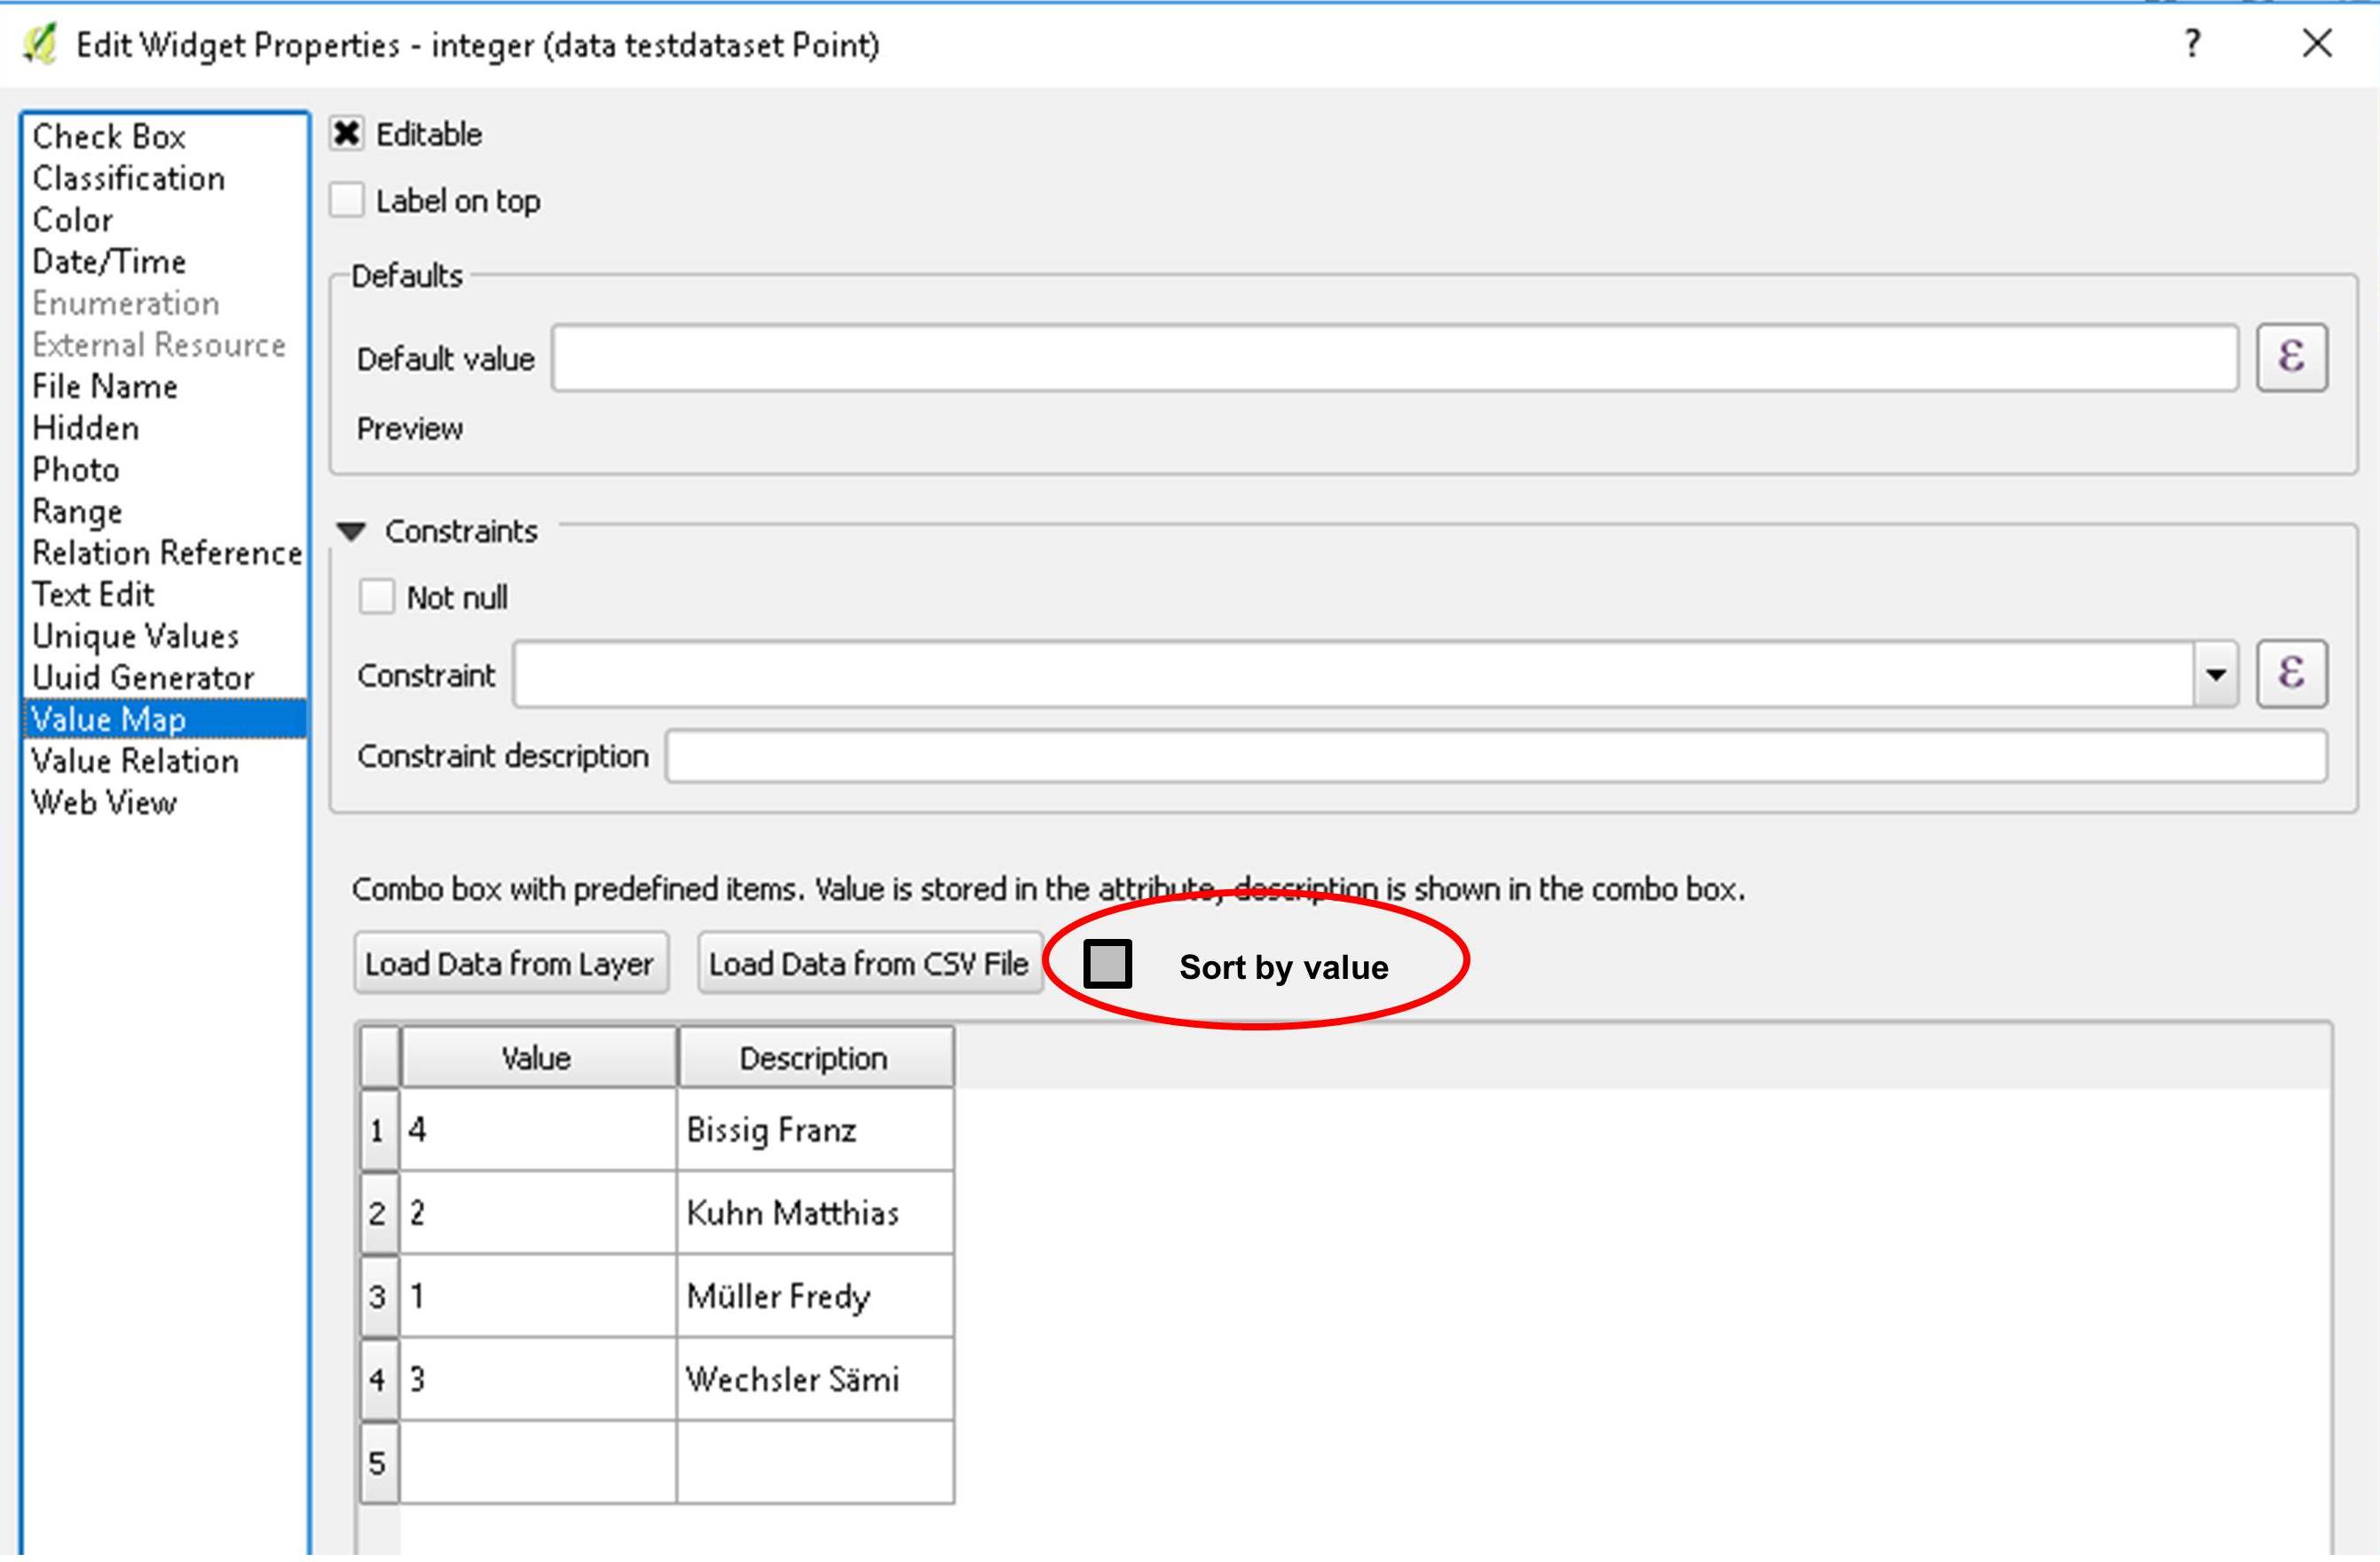Click the empty Value cell in row 5

[x=536, y=1460]
